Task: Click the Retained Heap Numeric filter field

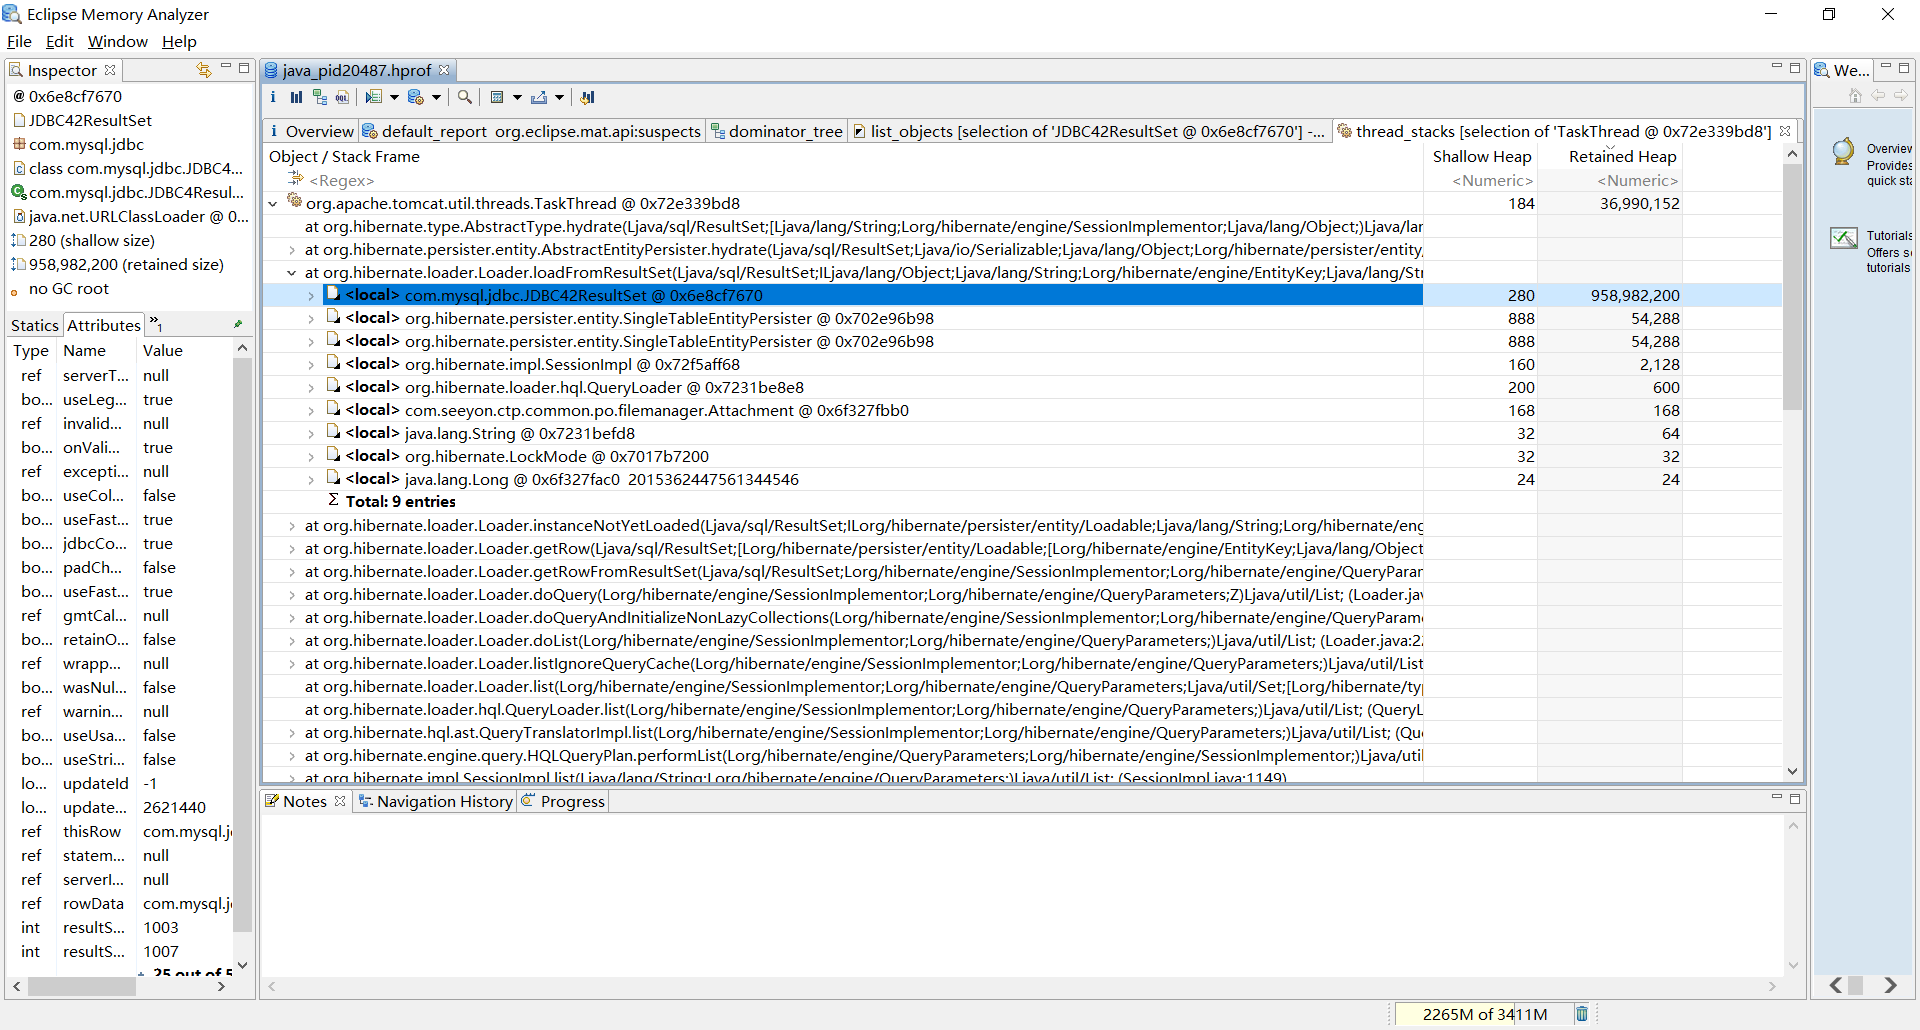Action: pos(1610,180)
